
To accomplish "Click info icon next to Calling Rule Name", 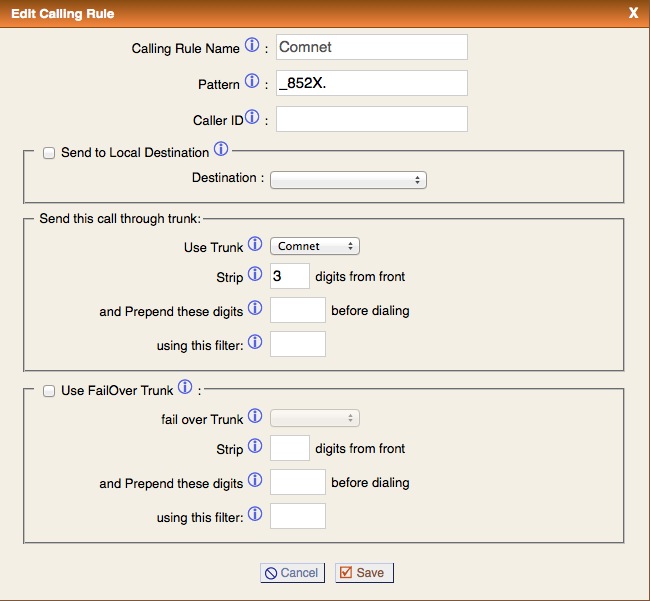I will tap(252, 46).
